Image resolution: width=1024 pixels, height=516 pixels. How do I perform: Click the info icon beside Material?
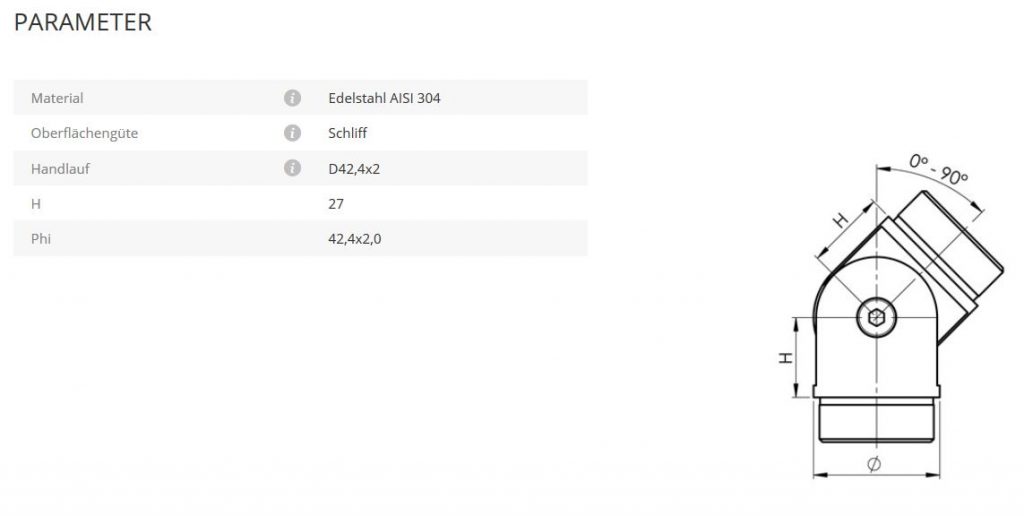click(292, 98)
